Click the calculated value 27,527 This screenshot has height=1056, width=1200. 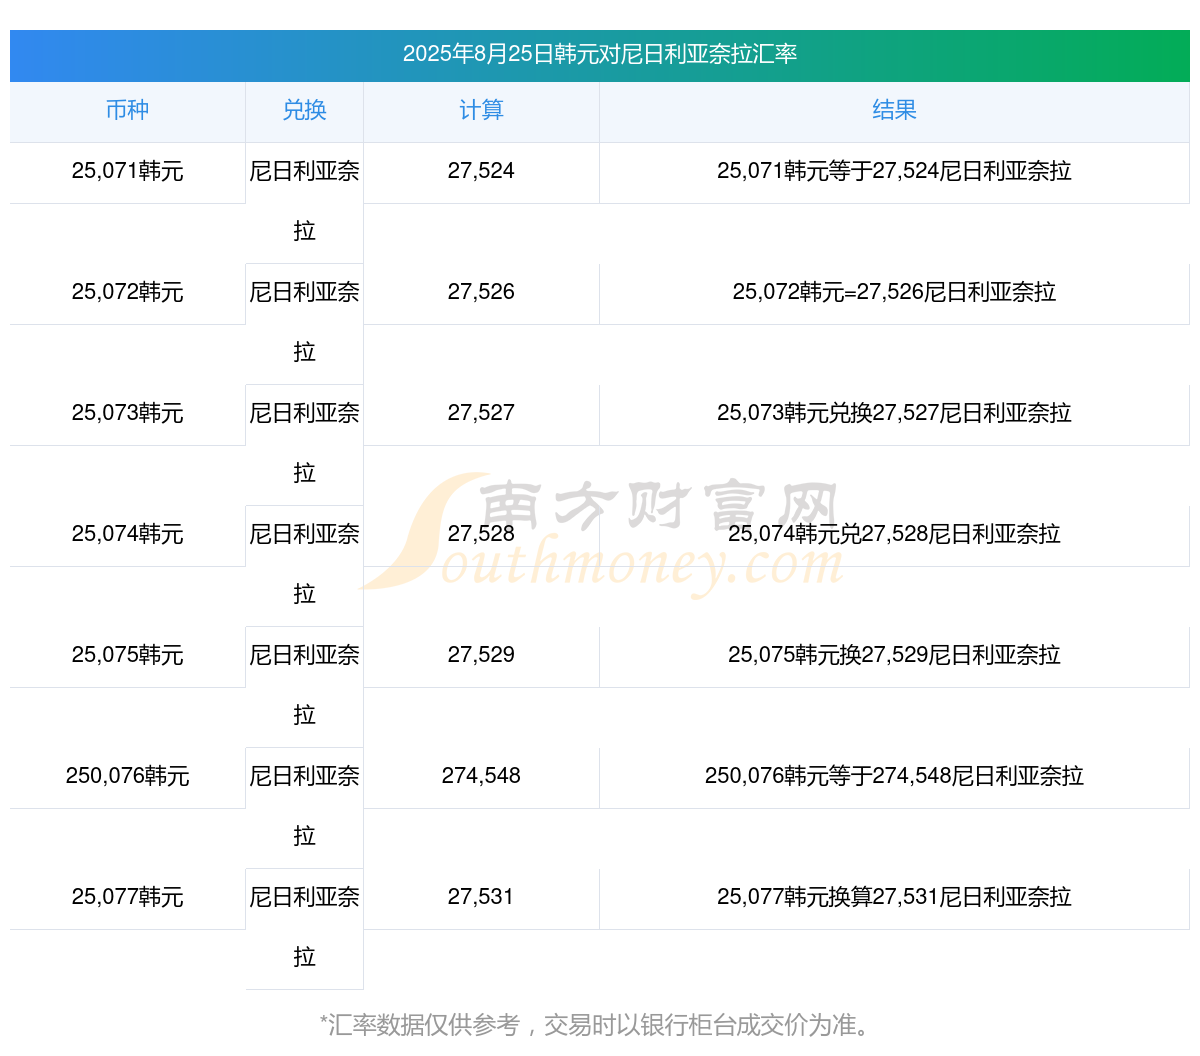coord(481,413)
